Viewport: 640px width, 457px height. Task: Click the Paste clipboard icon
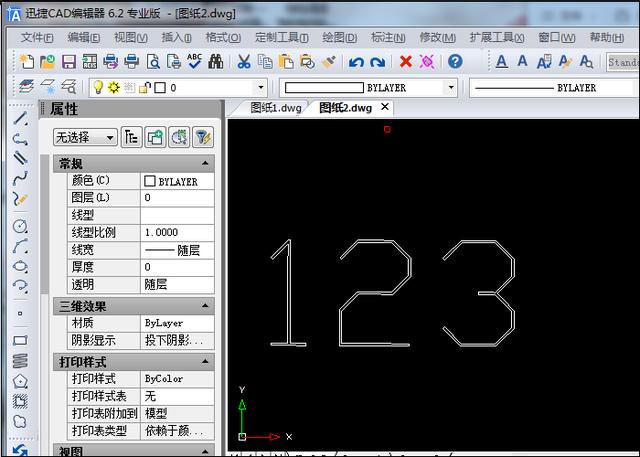pyautogui.click(x=286, y=62)
